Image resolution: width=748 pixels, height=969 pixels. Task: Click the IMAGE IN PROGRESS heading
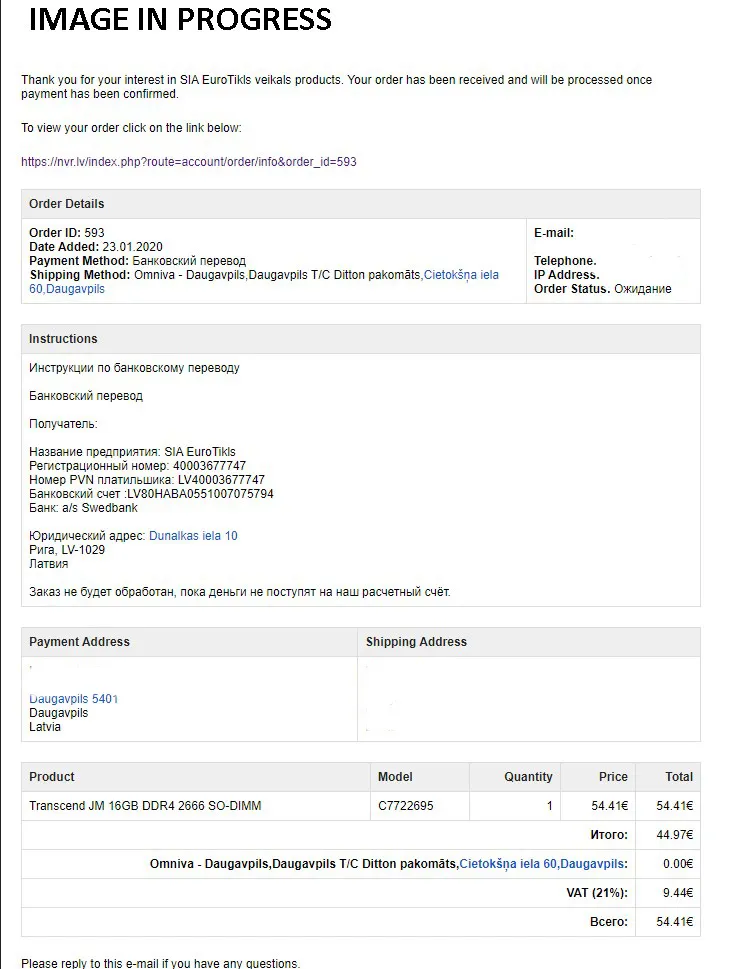coord(181,19)
